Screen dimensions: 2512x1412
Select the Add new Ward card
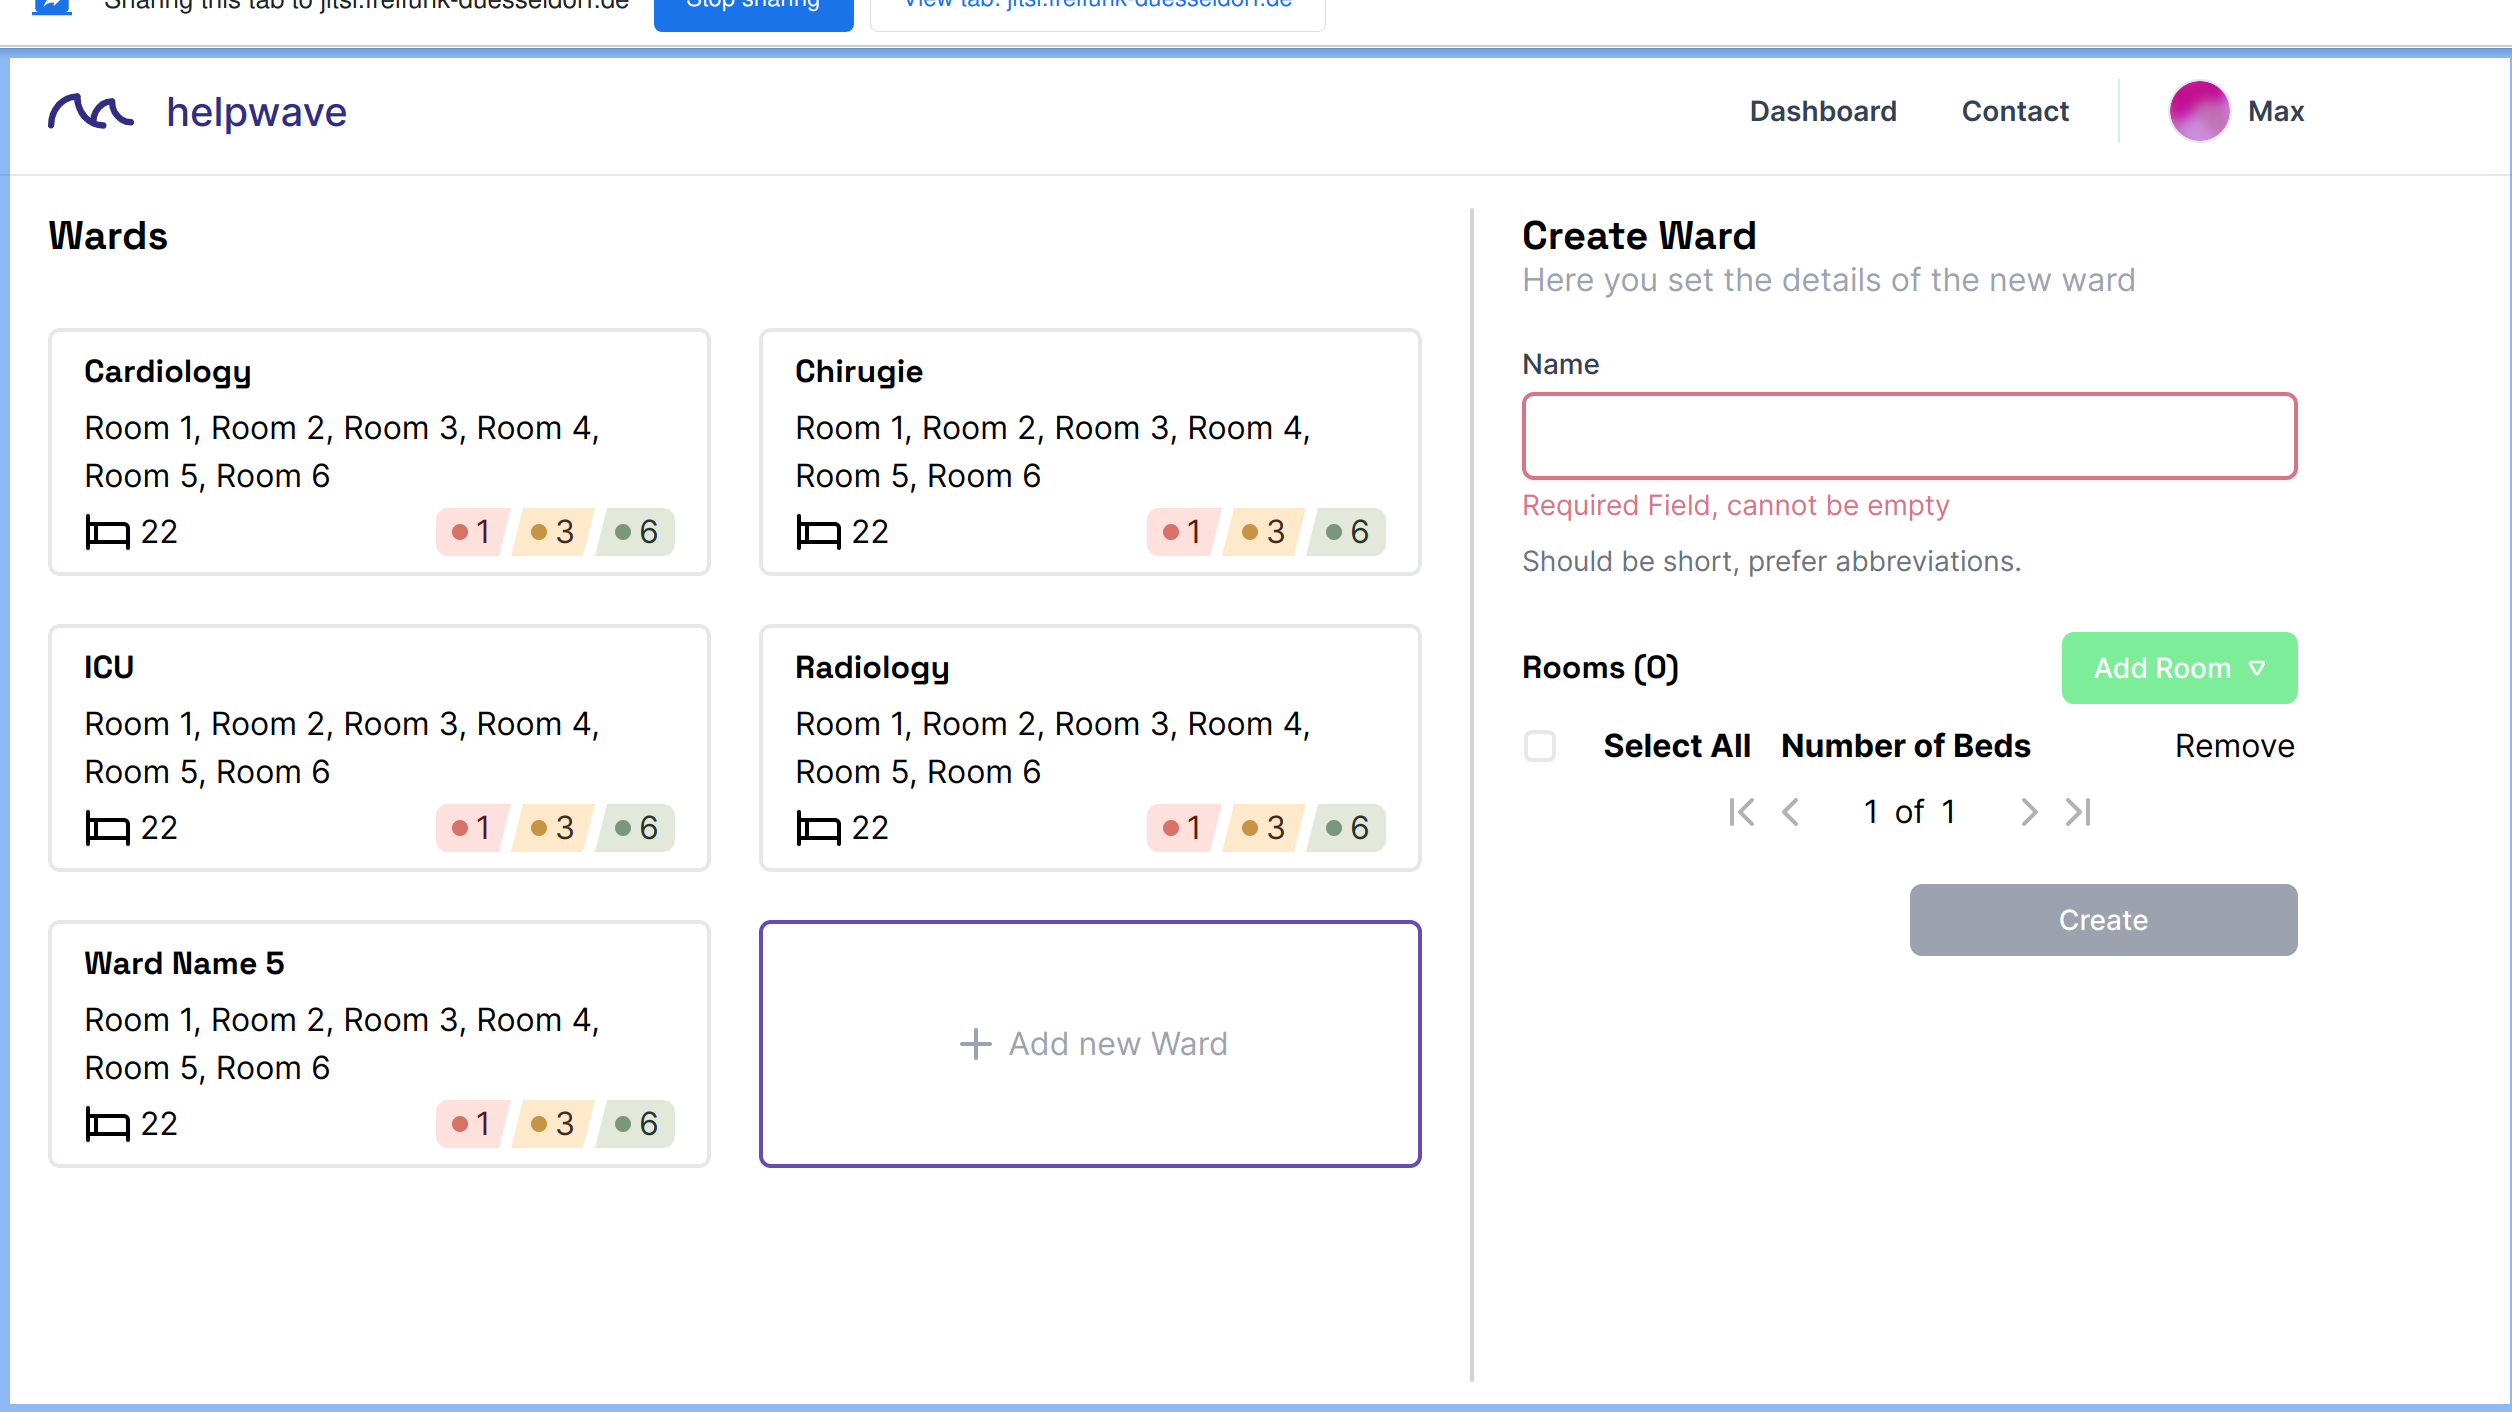[x=1090, y=1043]
